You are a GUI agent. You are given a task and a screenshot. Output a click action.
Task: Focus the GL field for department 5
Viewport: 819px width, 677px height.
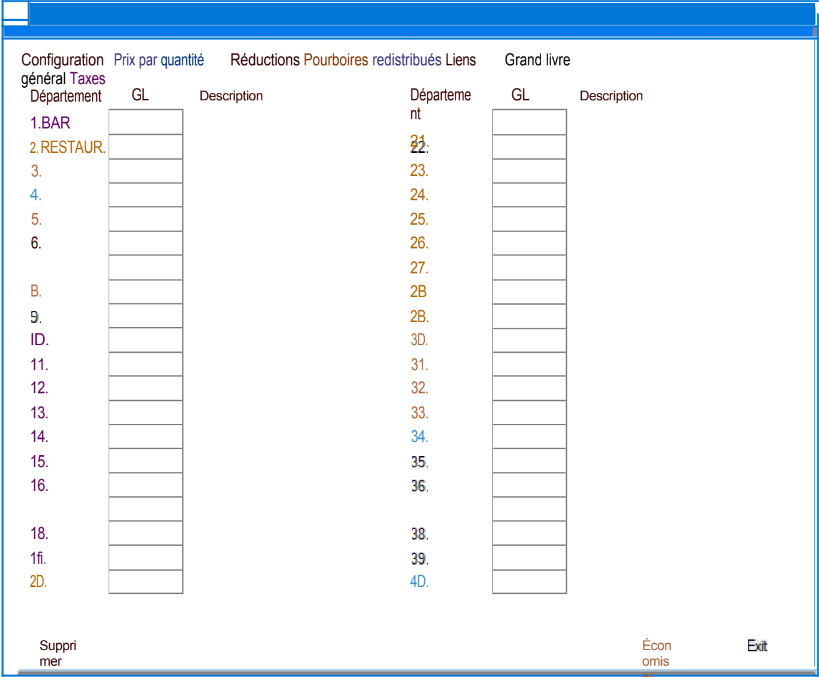pyautogui.click(x=146, y=219)
